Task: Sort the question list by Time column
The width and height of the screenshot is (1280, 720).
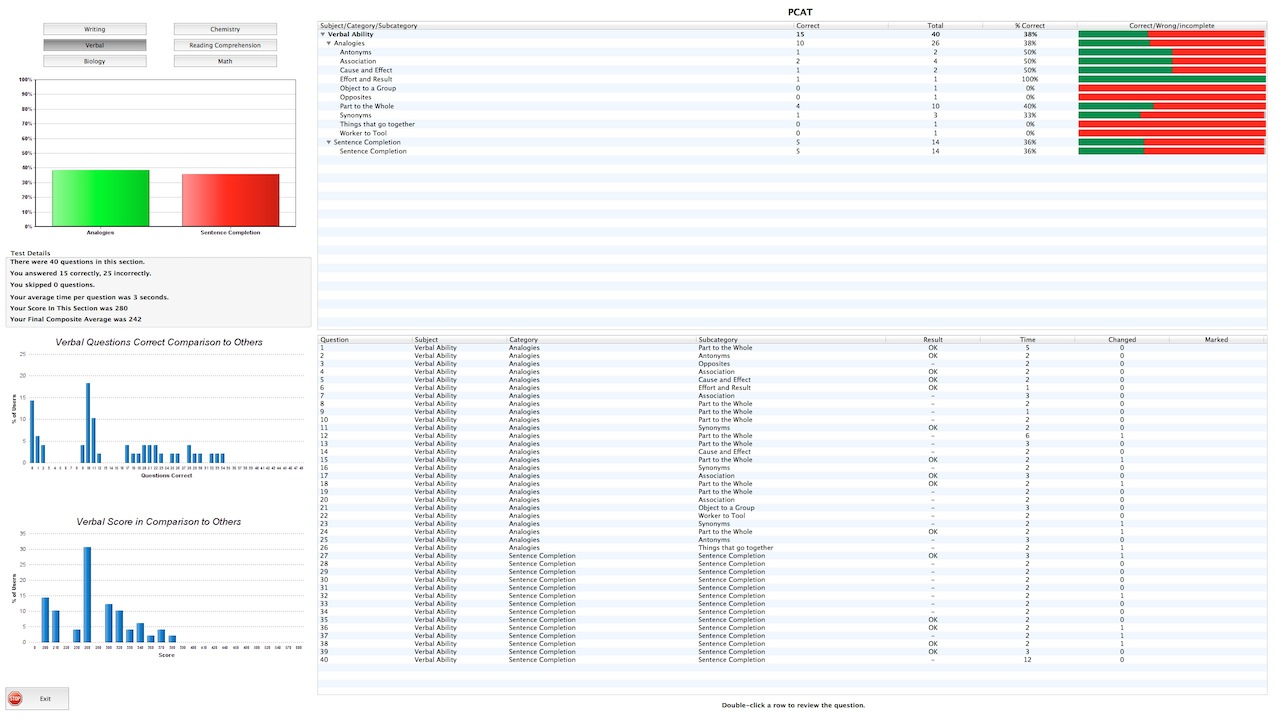Action: tap(1027, 340)
